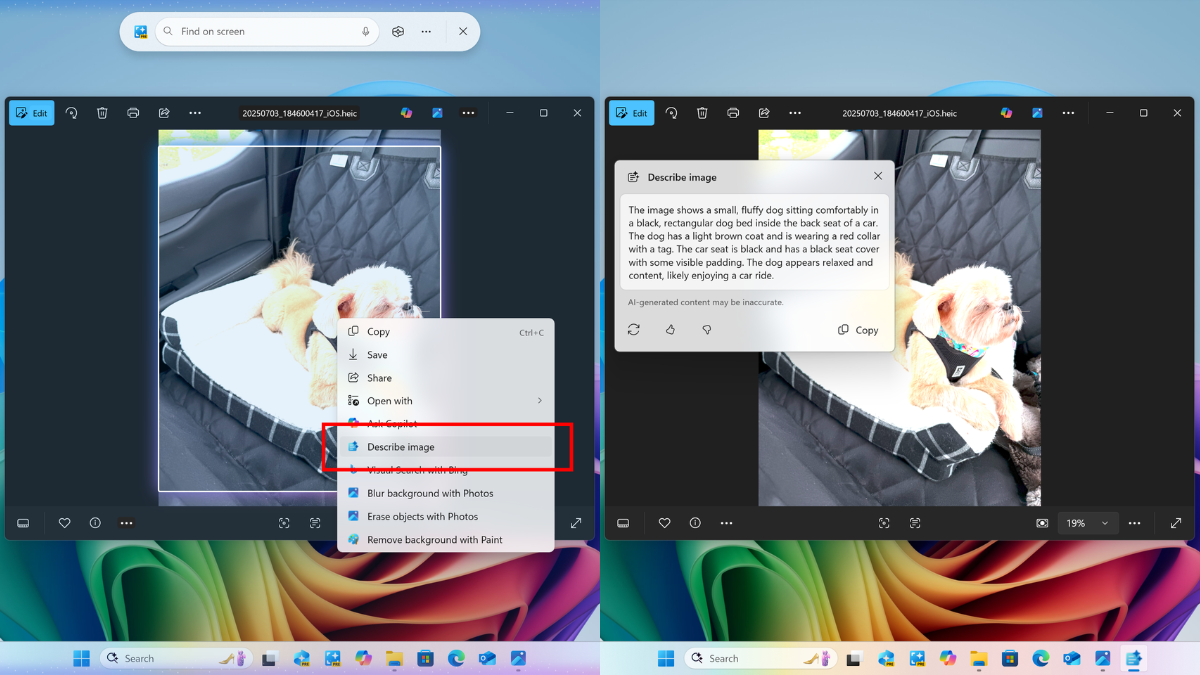Enter fullscreen in left Photos window
The image size is (1200, 675).
pos(576,523)
